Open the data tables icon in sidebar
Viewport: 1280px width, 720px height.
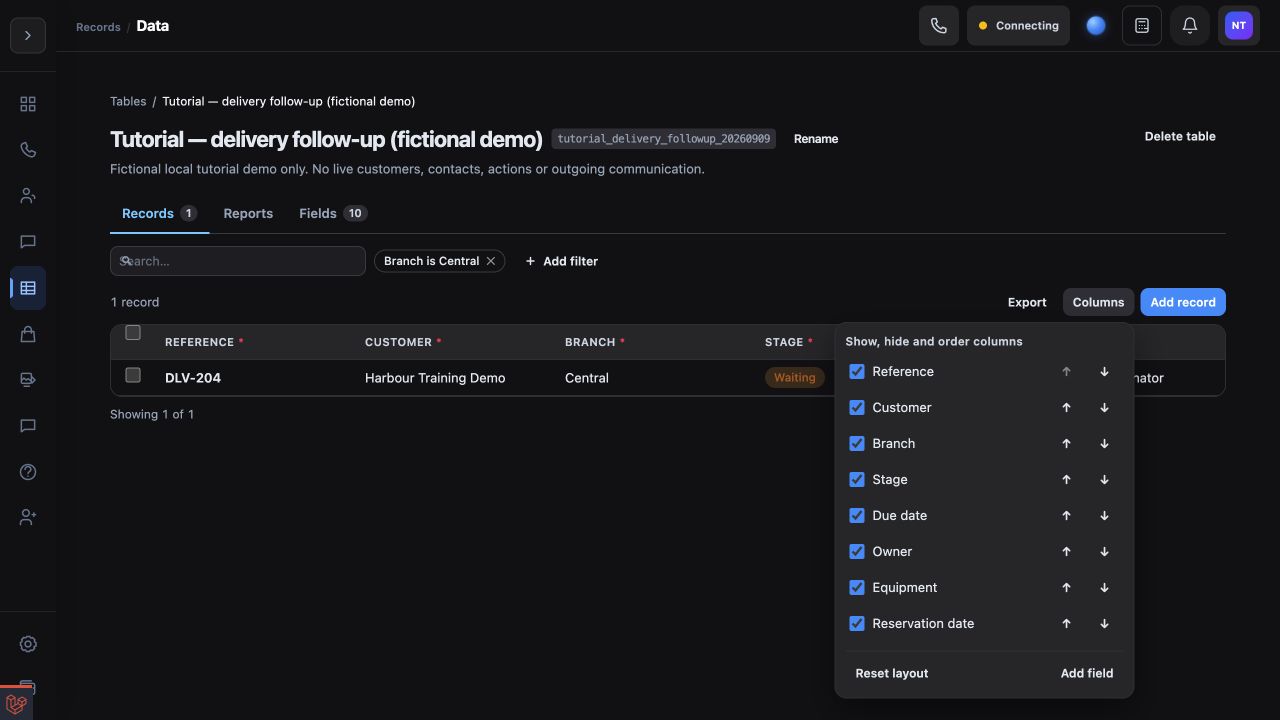pyautogui.click(x=28, y=288)
